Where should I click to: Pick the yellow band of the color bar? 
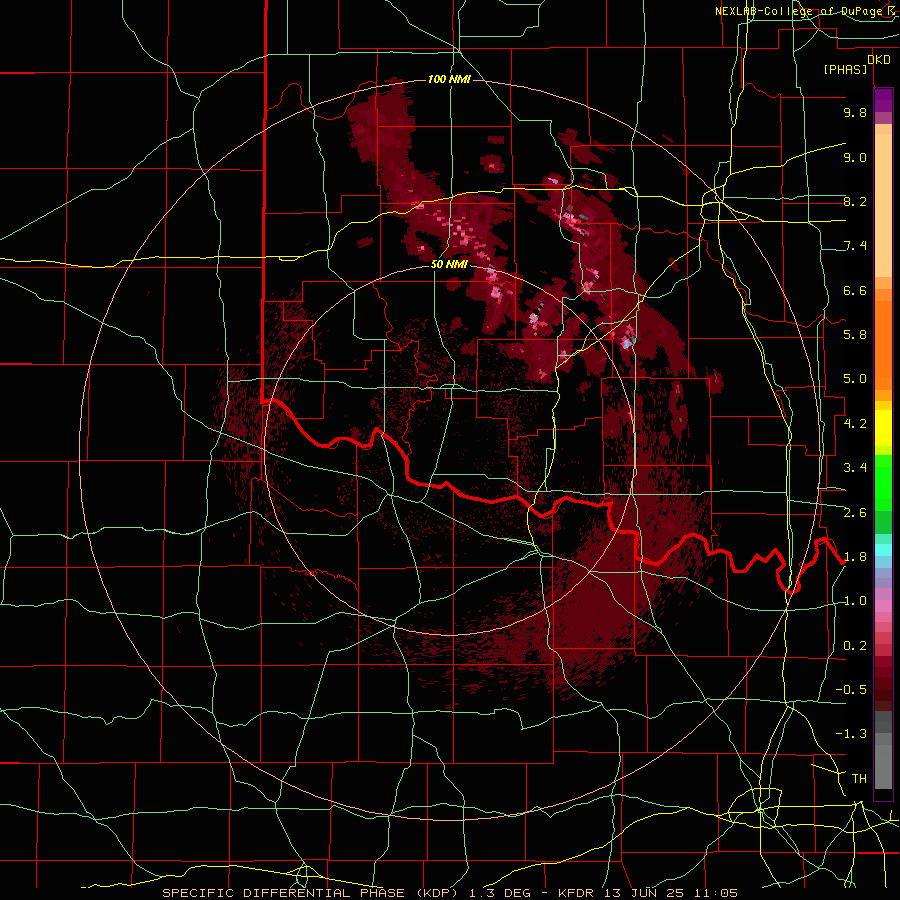pyautogui.click(x=883, y=428)
